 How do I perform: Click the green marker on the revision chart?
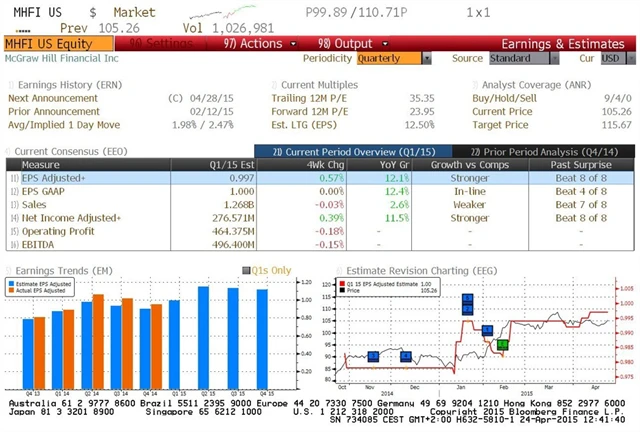pos(502,345)
